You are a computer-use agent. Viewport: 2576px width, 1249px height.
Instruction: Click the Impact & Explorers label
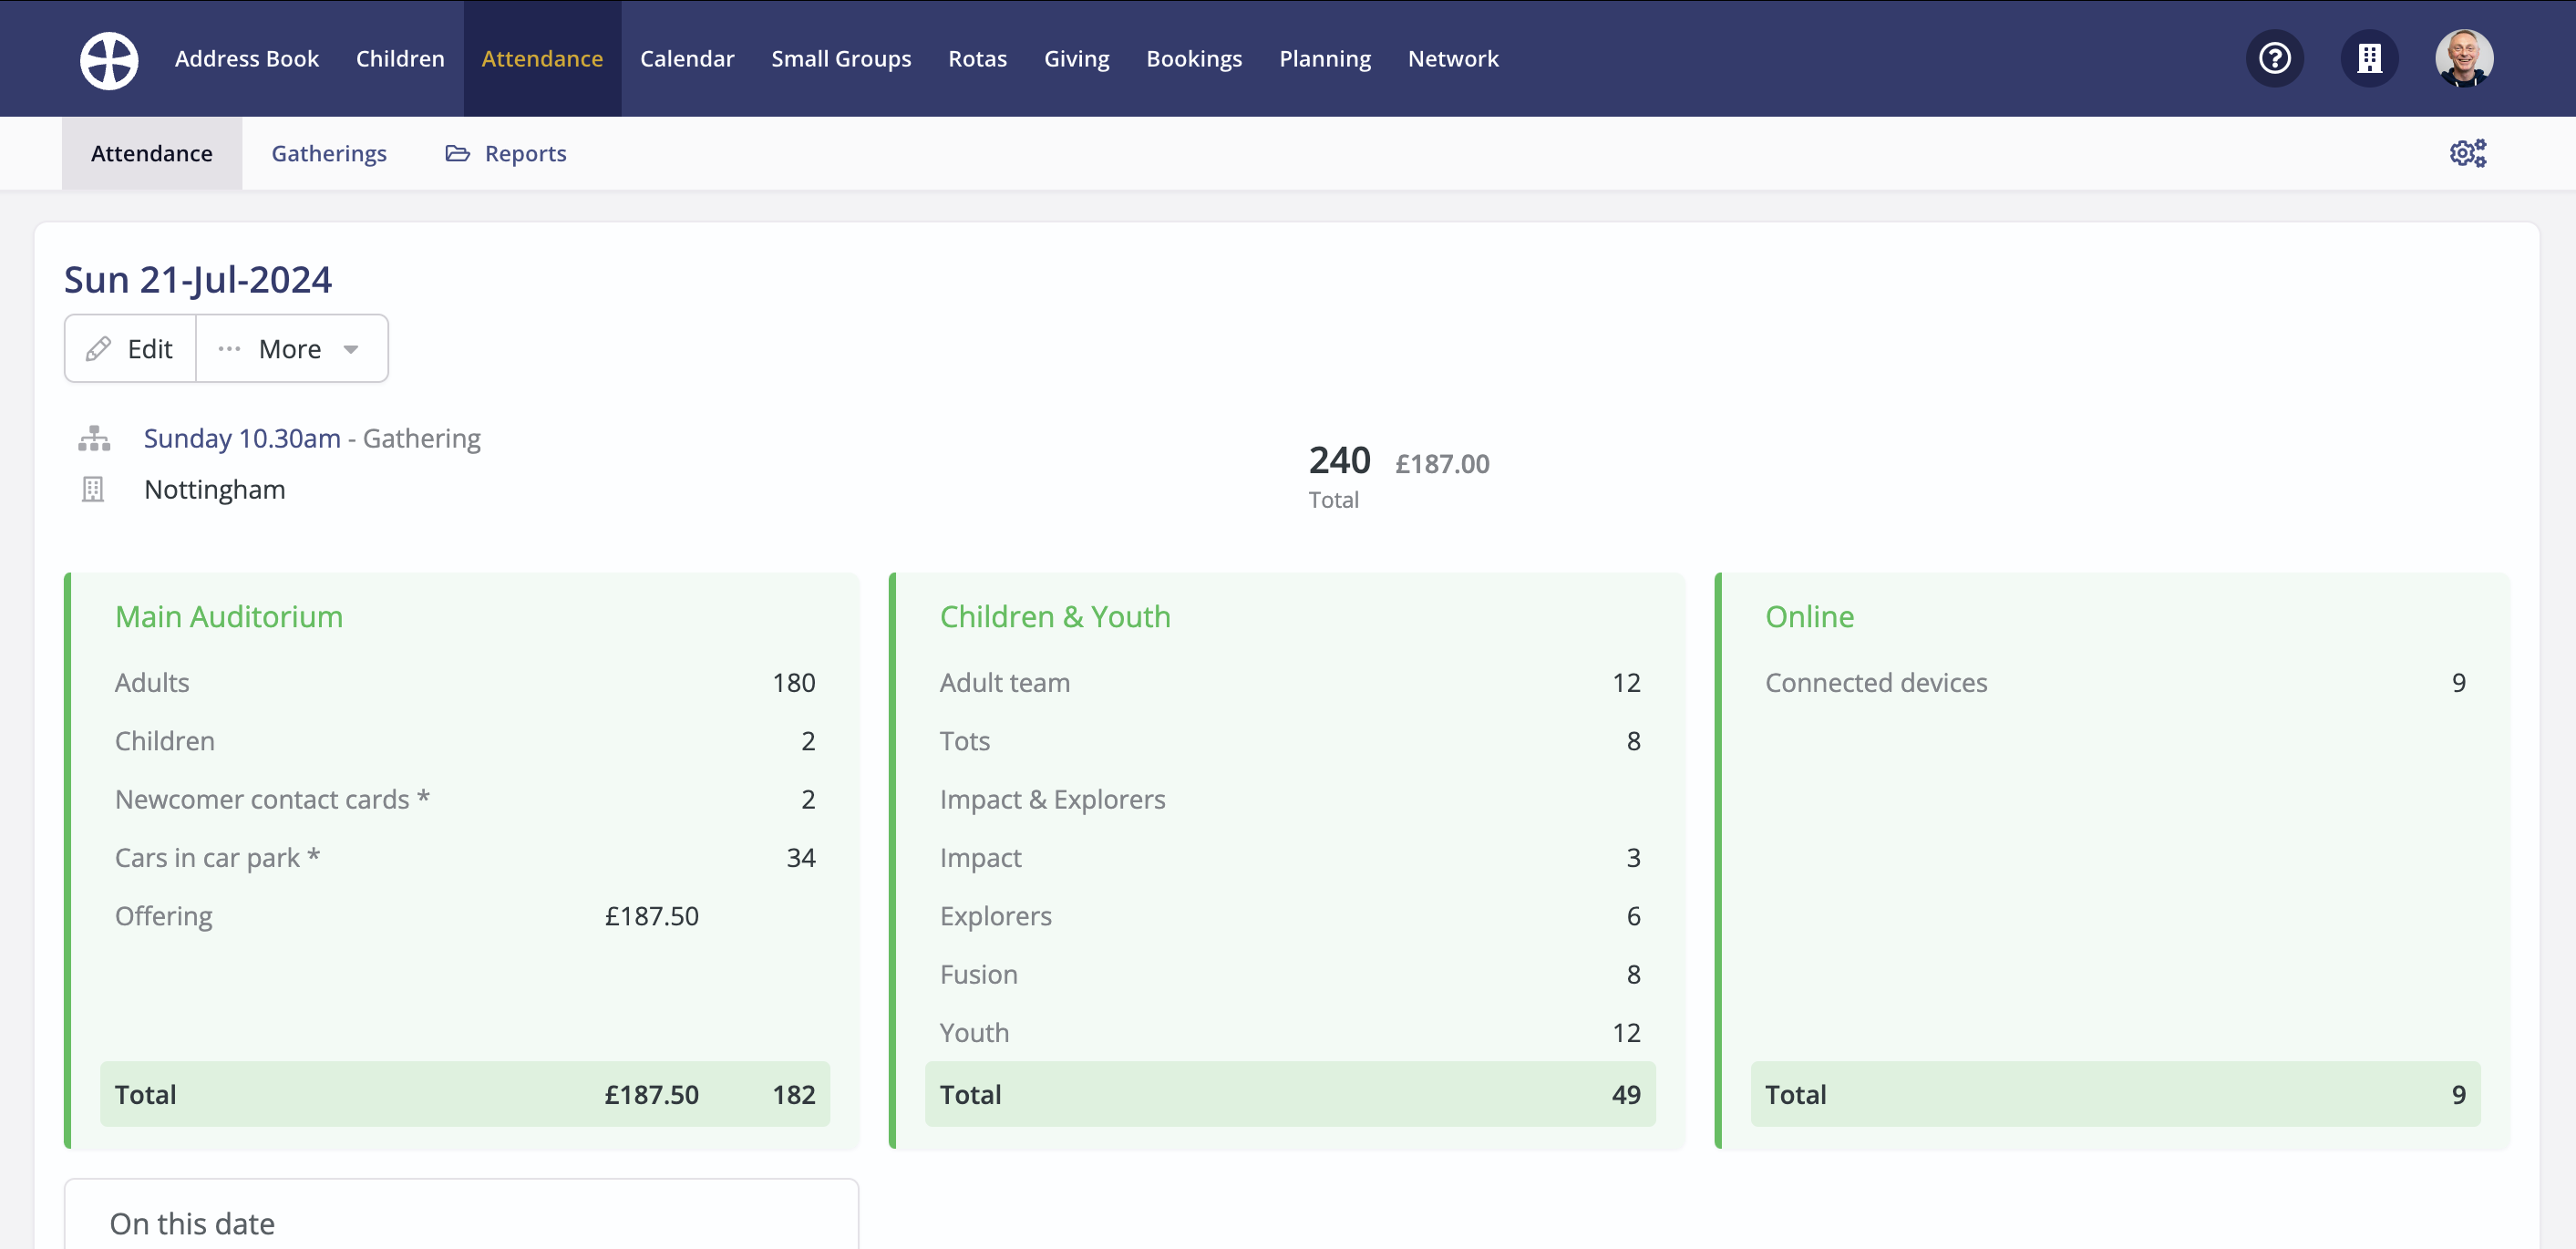point(1053,800)
